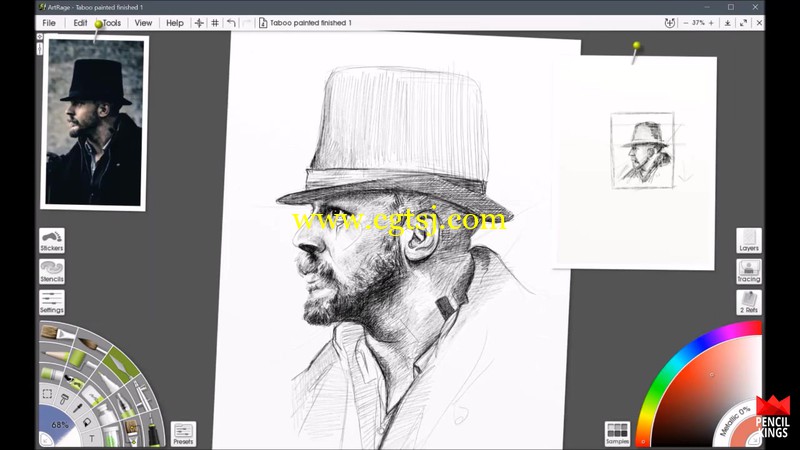800x450 pixels.
Task: Select the Ink Pen nib tool
Action: coord(126,406)
